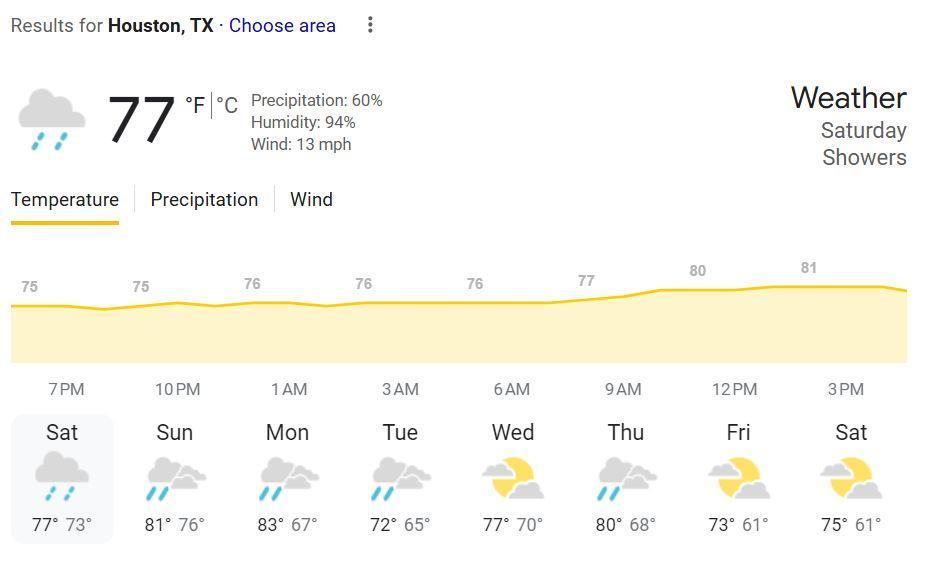The height and width of the screenshot is (566, 926).
Task: Click the 9 AM time label
Action: (623, 389)
